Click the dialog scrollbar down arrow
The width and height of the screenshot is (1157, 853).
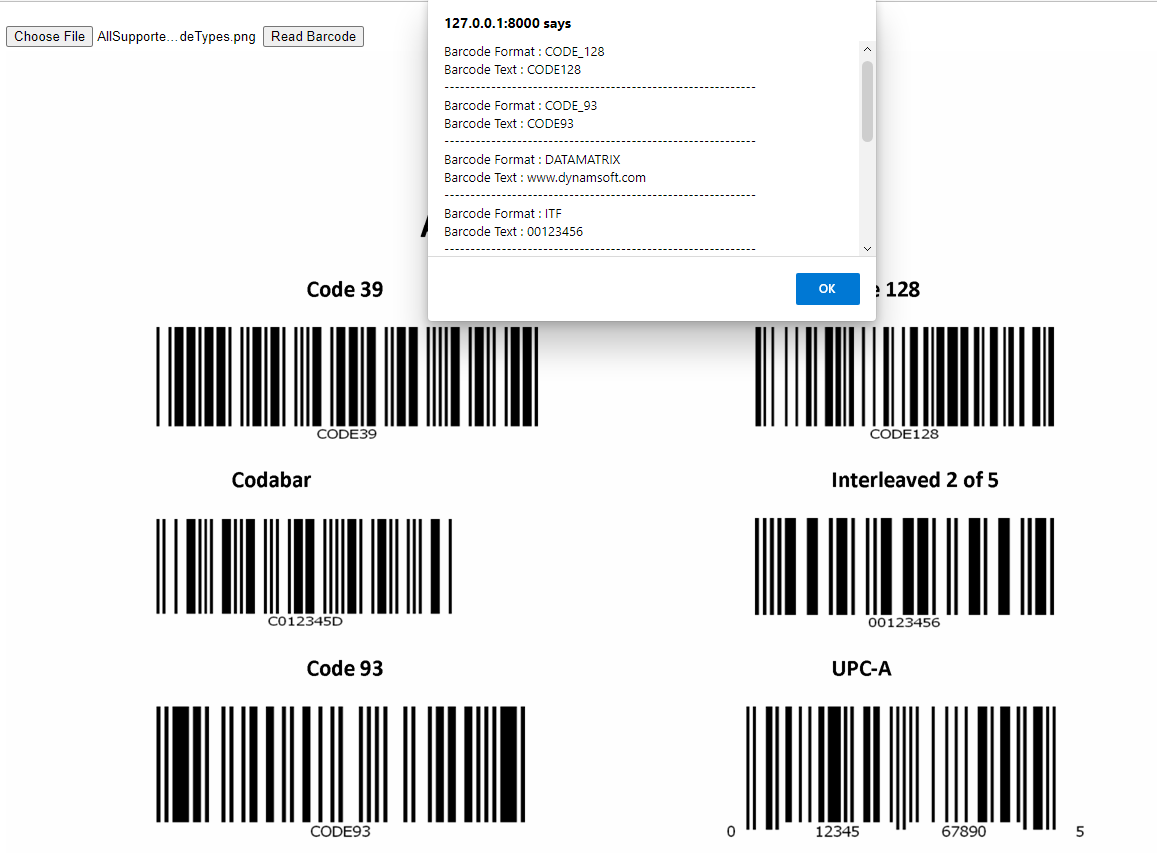tap(867, 248)
